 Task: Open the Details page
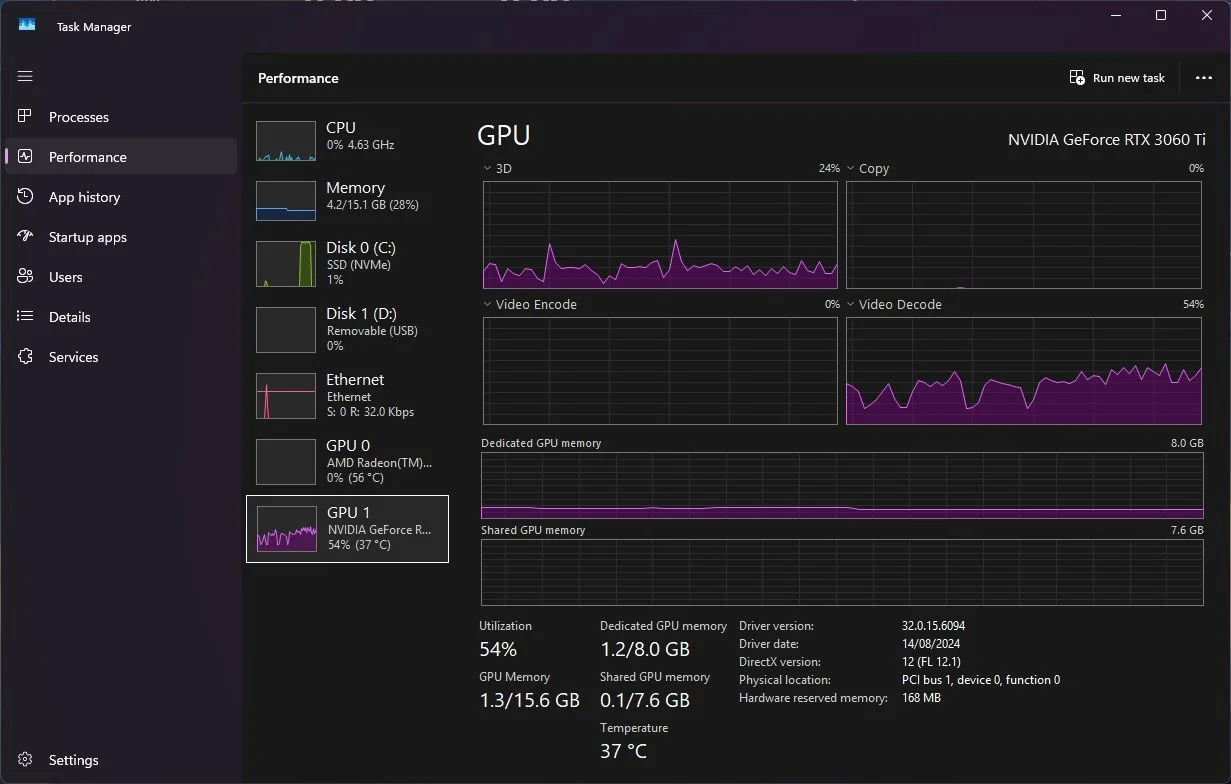[25, 317]
